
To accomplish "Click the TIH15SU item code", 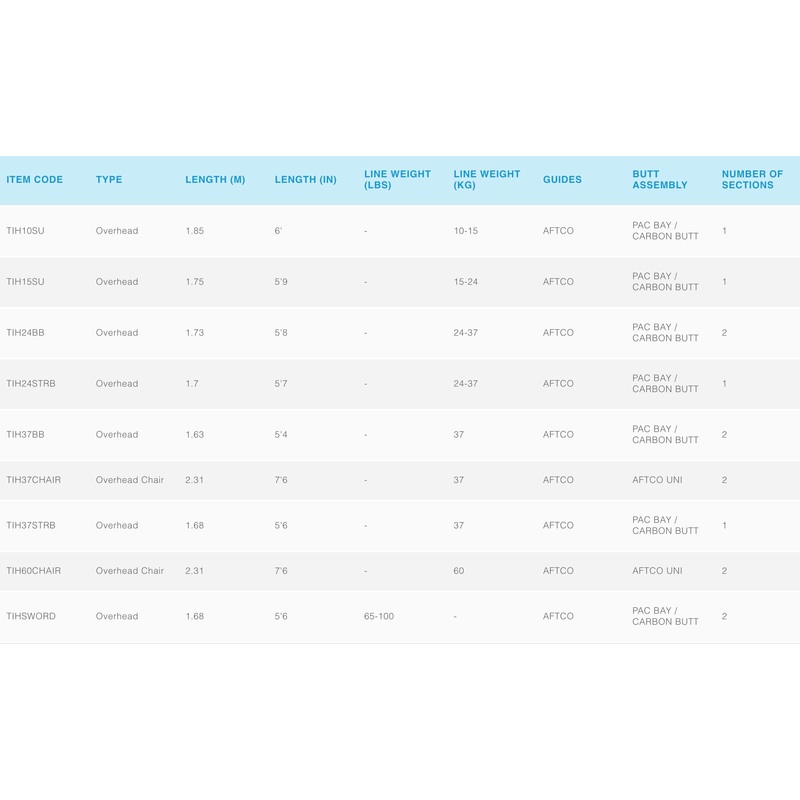I will click(x=25, y=282).
